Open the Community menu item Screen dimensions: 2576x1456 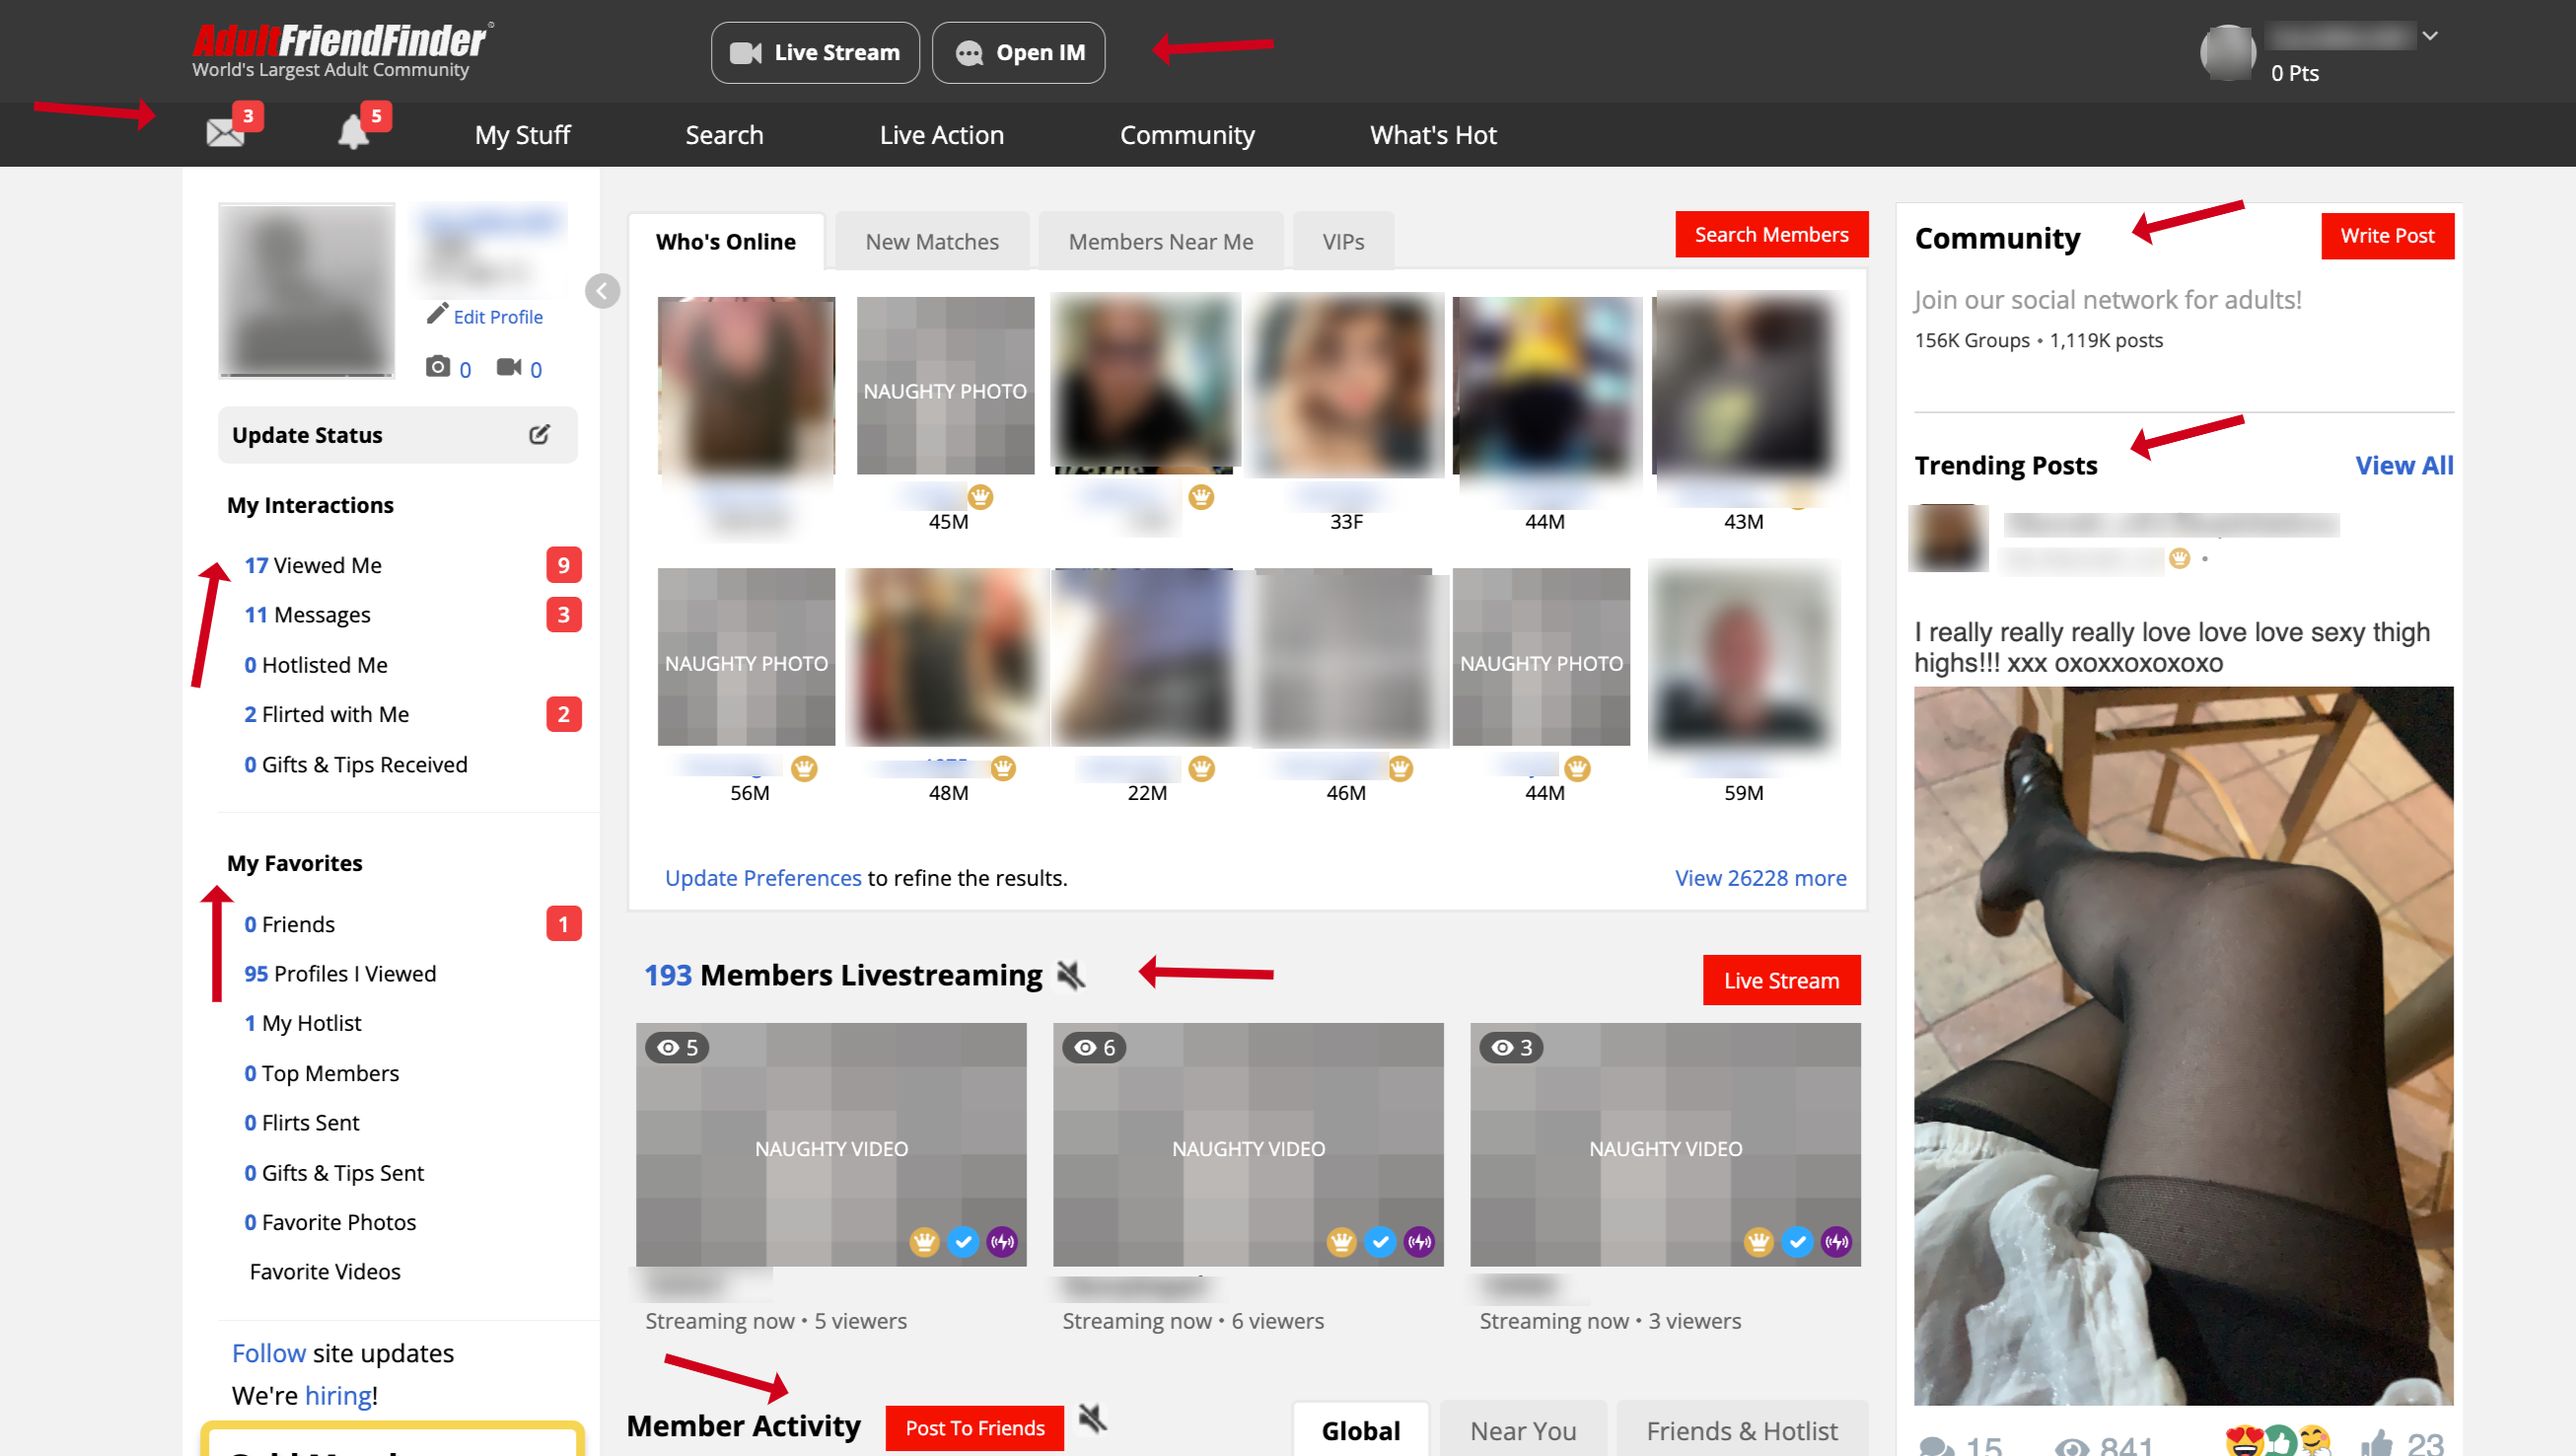click(1187, 134)
